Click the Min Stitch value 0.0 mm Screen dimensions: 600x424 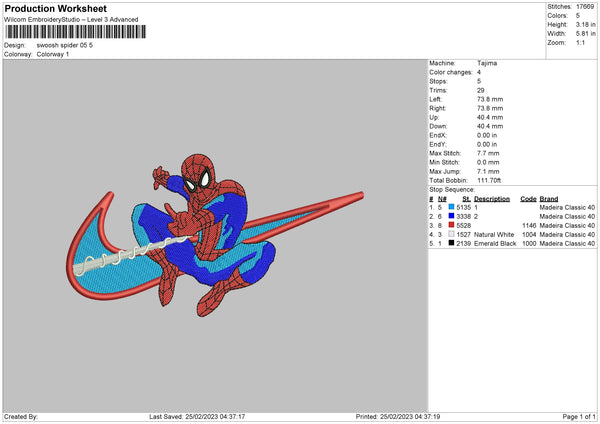[488, 162]
